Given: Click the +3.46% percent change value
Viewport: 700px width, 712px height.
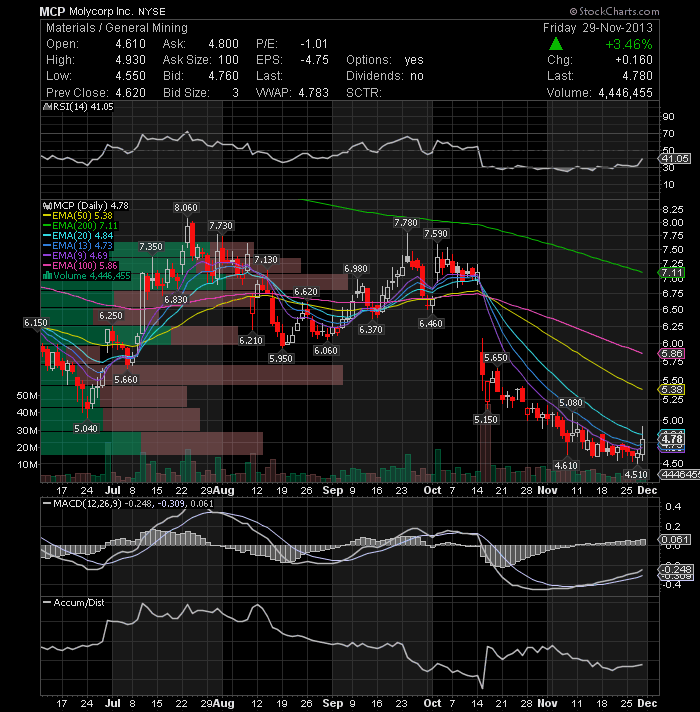Looking at the screenshot, I should tap(629, 44).
